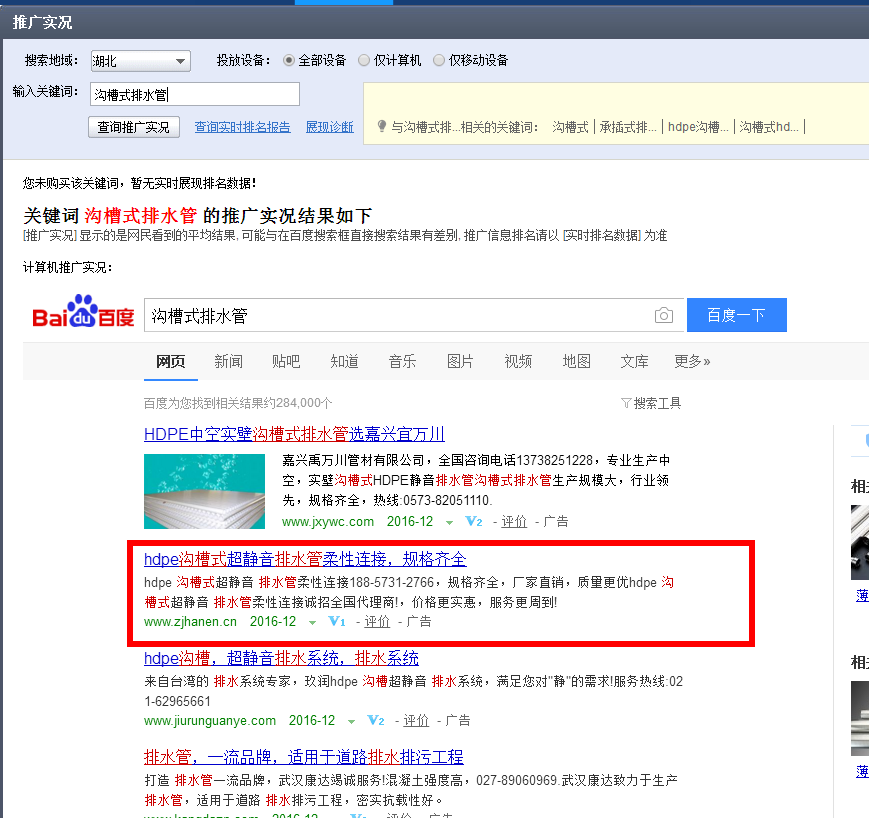
Task: Click 评价 link under www.zjhanen.cn result
Action: (x=377, y=621)
